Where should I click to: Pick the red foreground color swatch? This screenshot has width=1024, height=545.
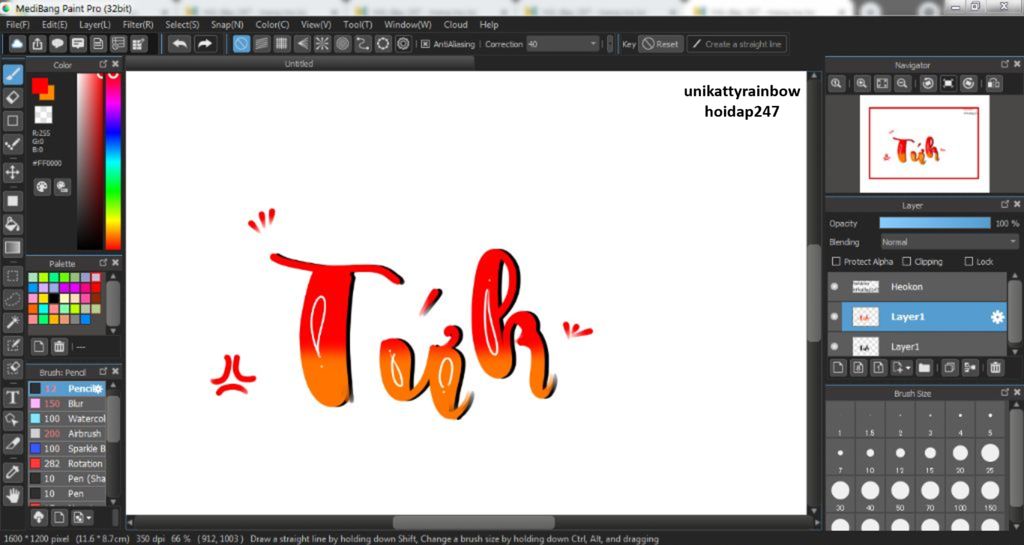click(x=40, y=86)
